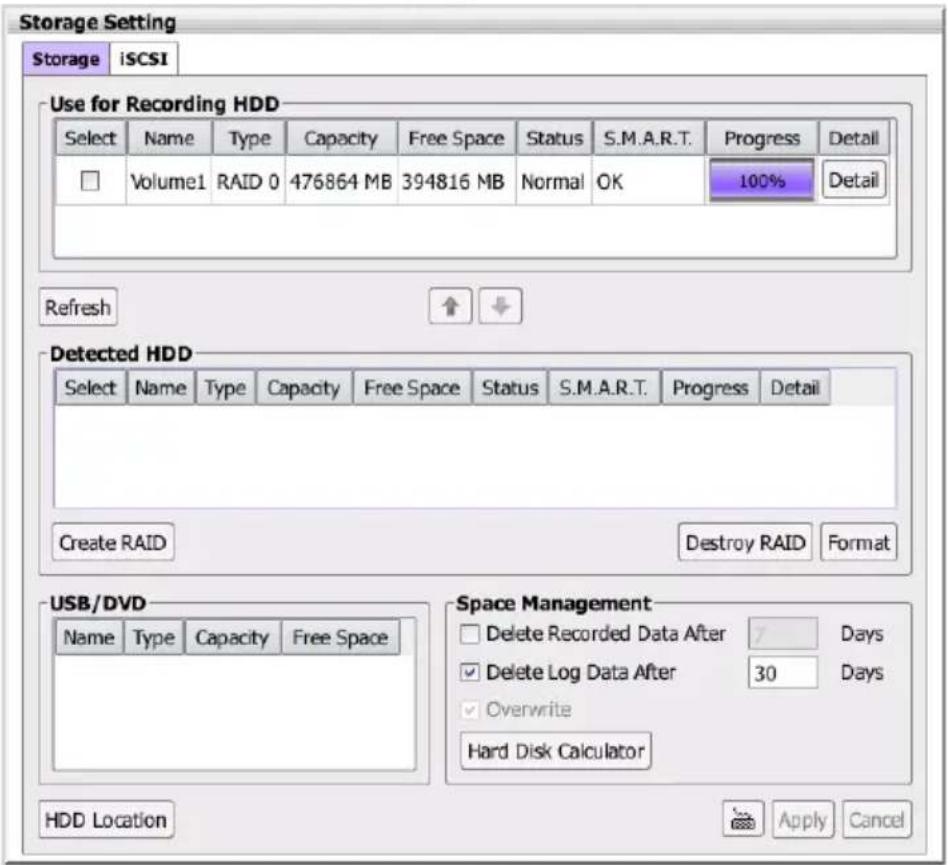Screen dimensions: 948x865
Task: Click the Destroy RAID button
Action: point(745,542)
